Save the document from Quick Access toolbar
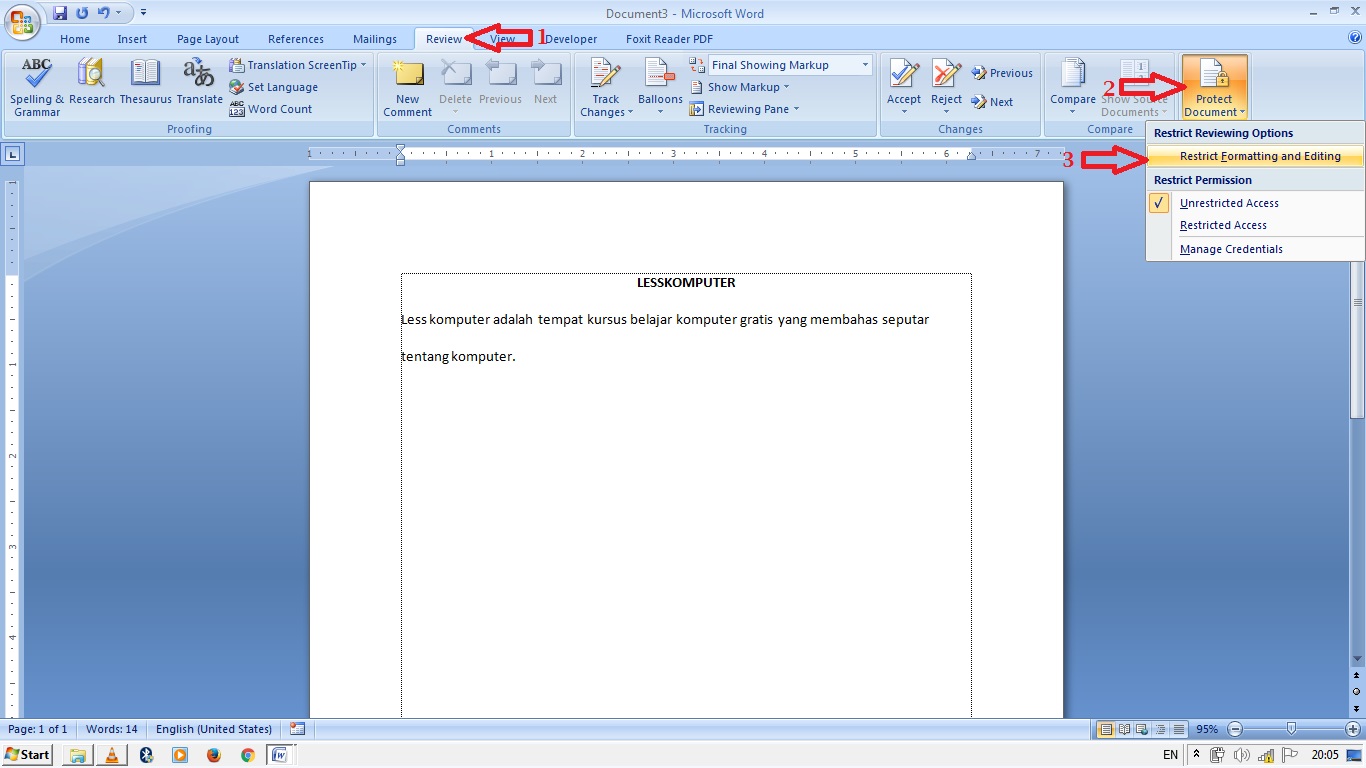Screen dimensions: 1366x768 (60, 13)
